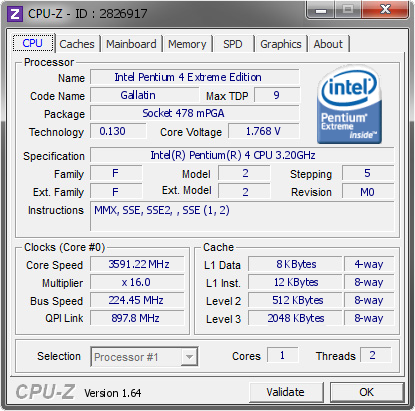
Task: Minimize the CPU-Z window
Action: pyautogui.click(x=321, y=10)
